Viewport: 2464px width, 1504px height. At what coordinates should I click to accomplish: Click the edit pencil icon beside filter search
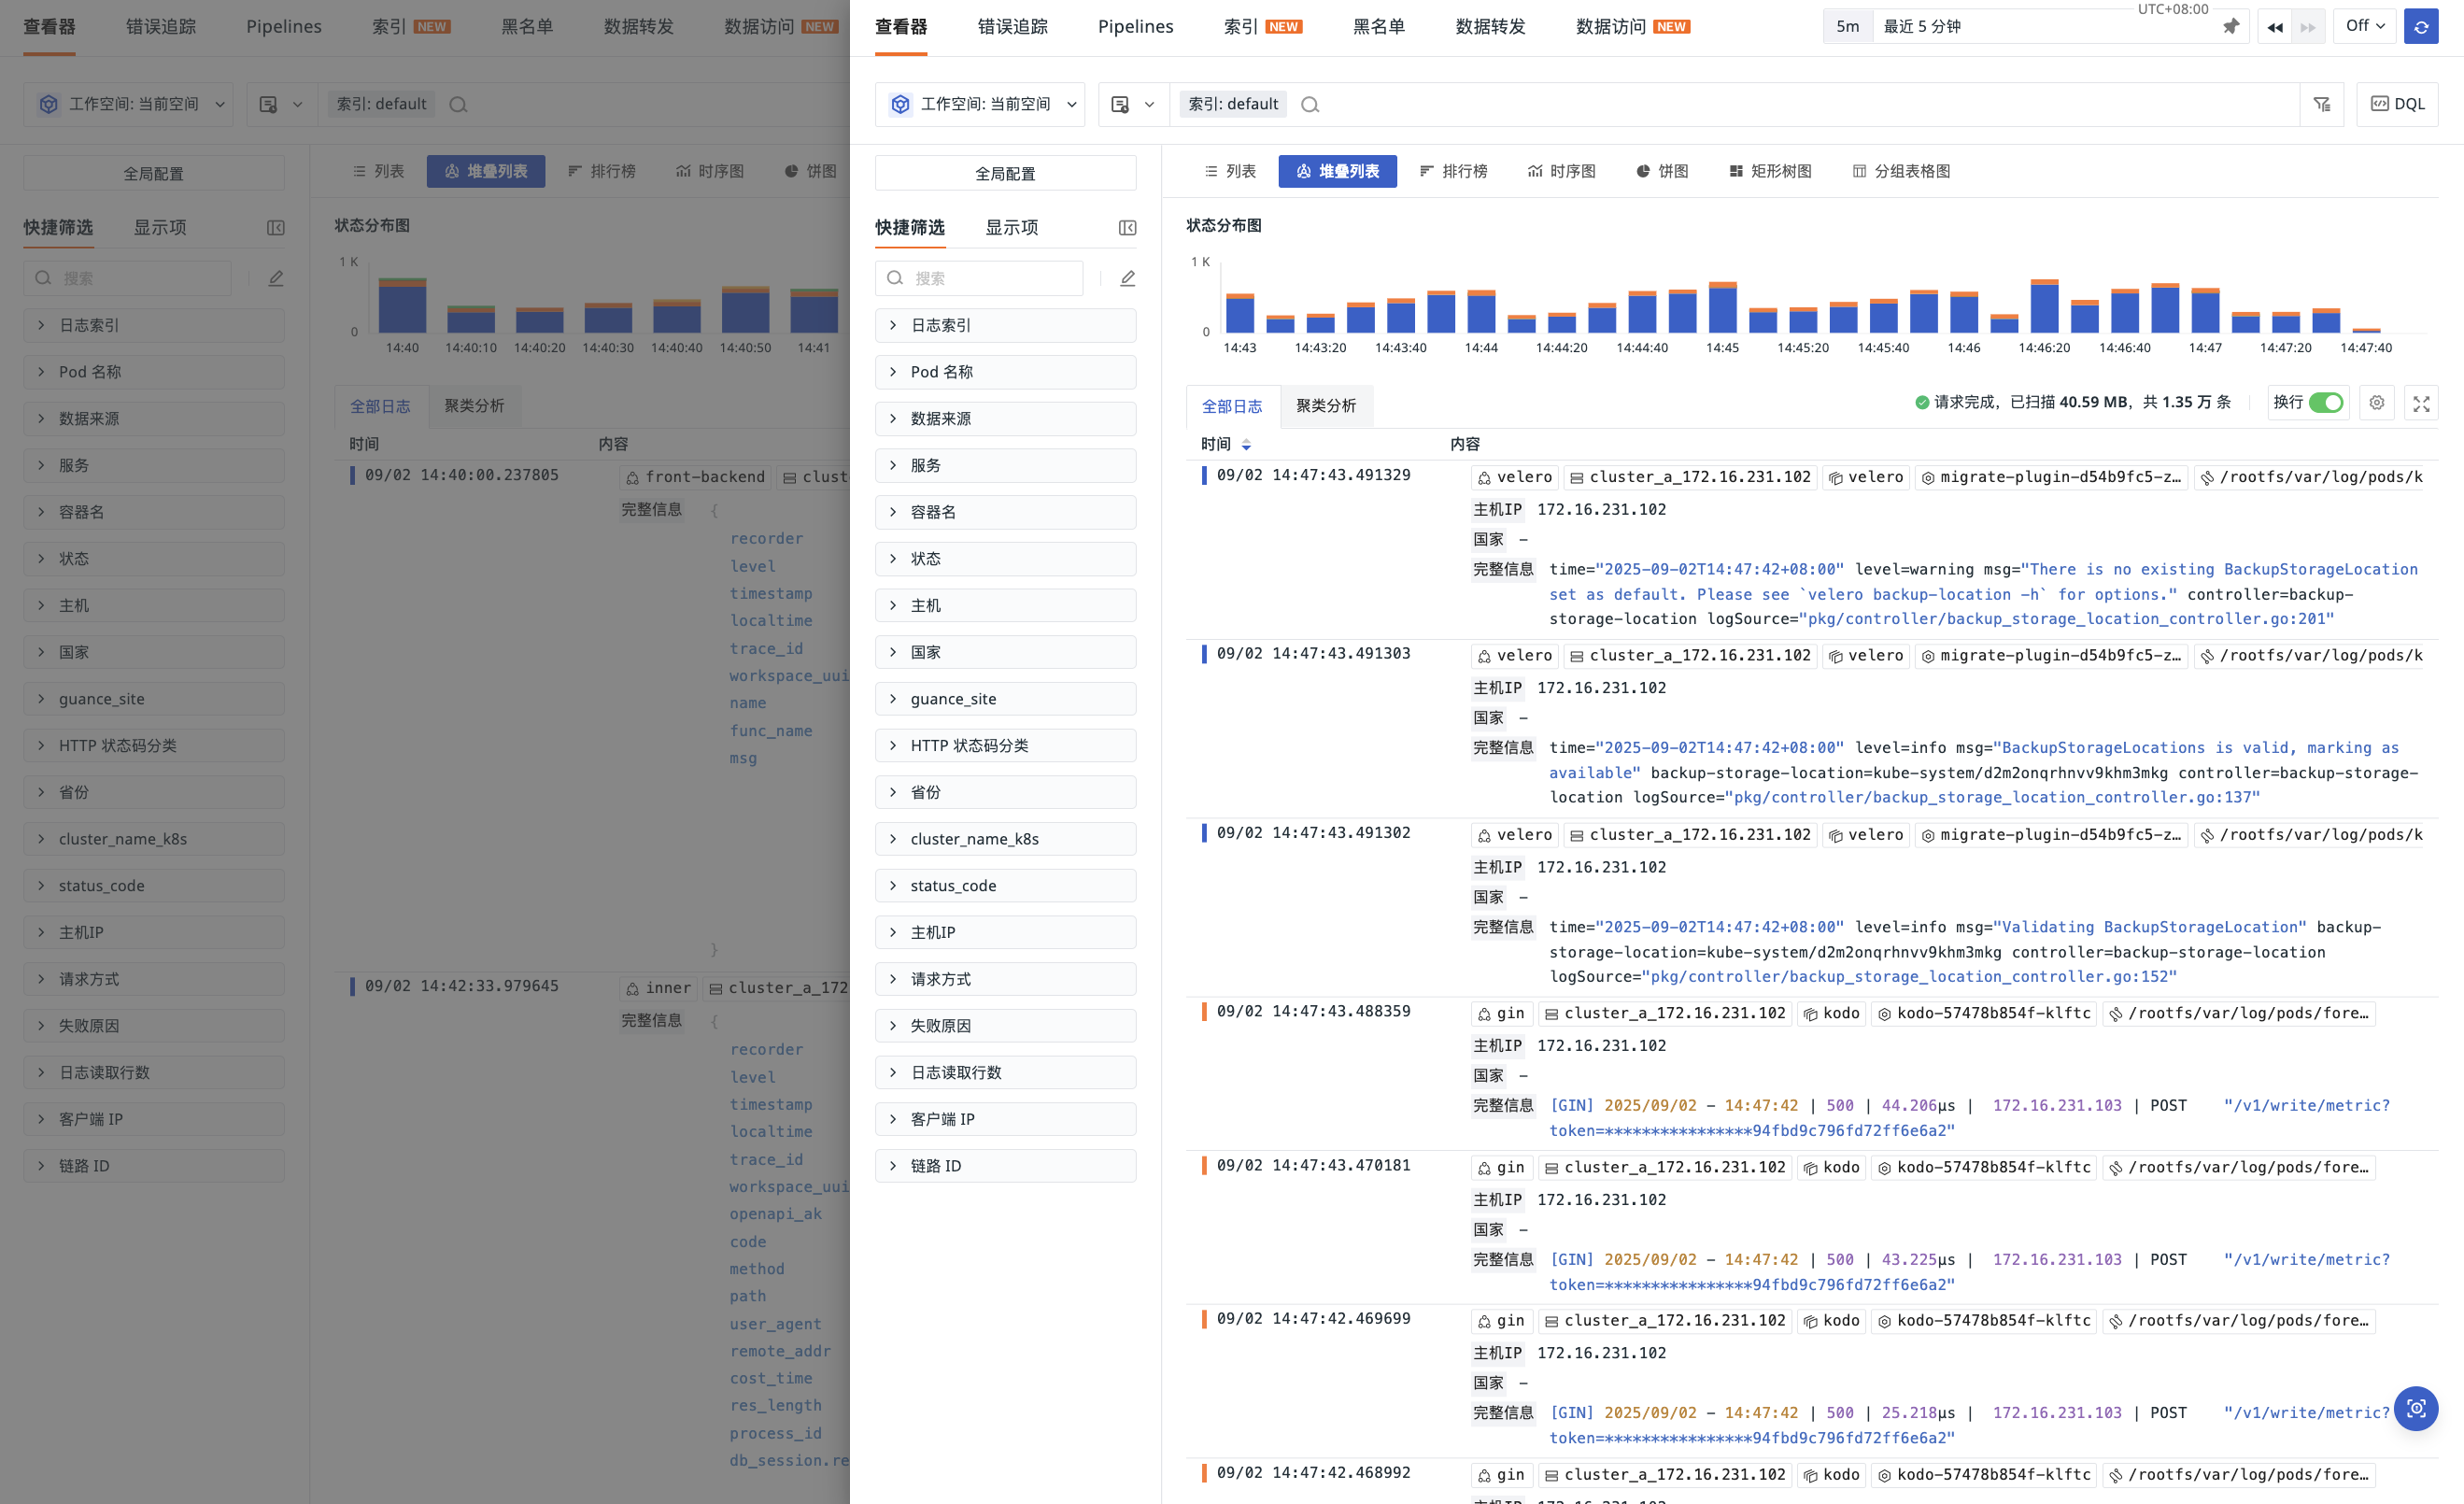tap(1127, 278)
